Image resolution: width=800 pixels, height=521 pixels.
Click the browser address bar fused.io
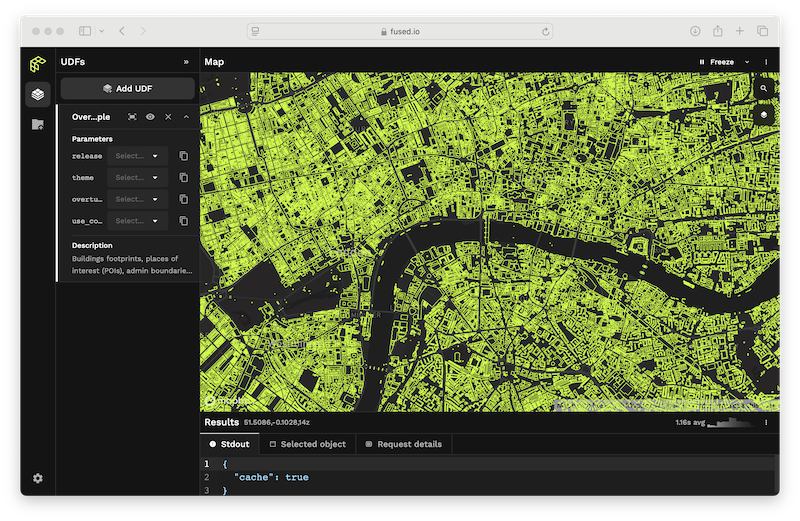(400, 32)
